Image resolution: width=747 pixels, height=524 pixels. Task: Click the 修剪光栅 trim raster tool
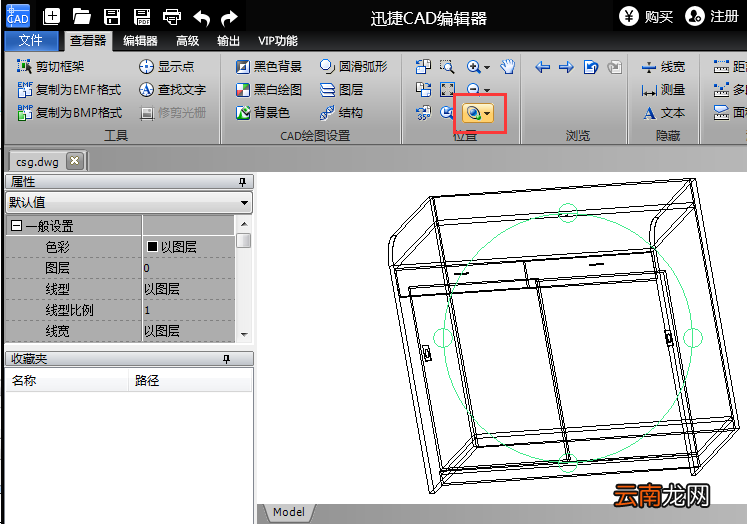[x=172, y=112]
